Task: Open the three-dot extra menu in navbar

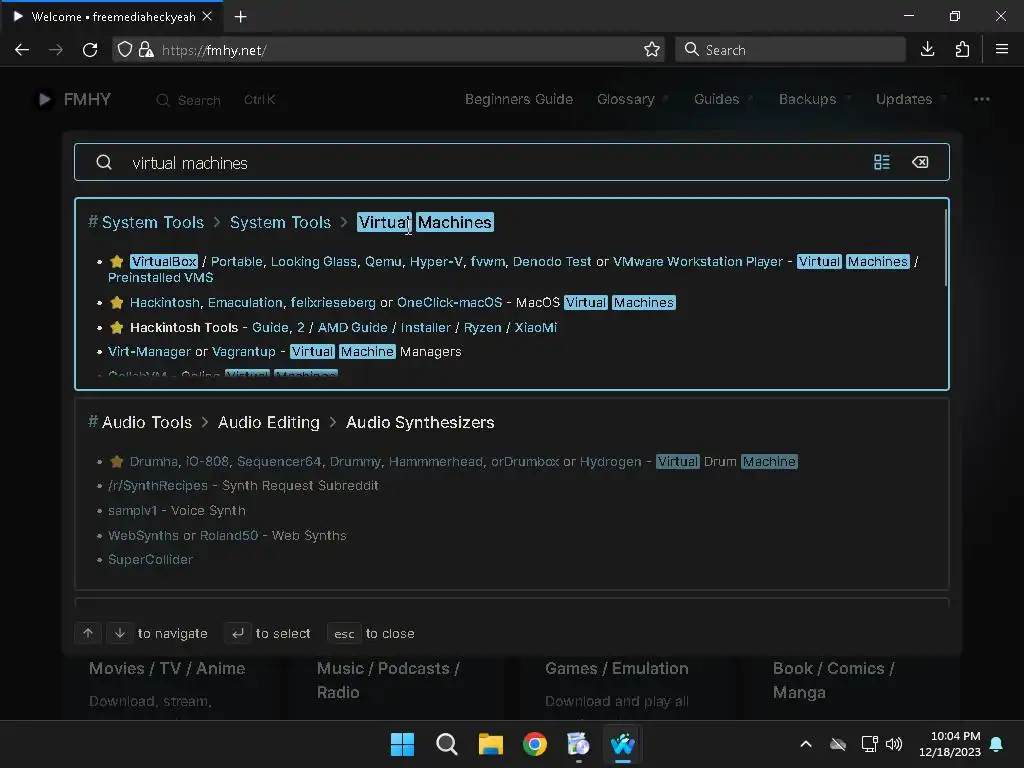Action: (x=982, y=99)
